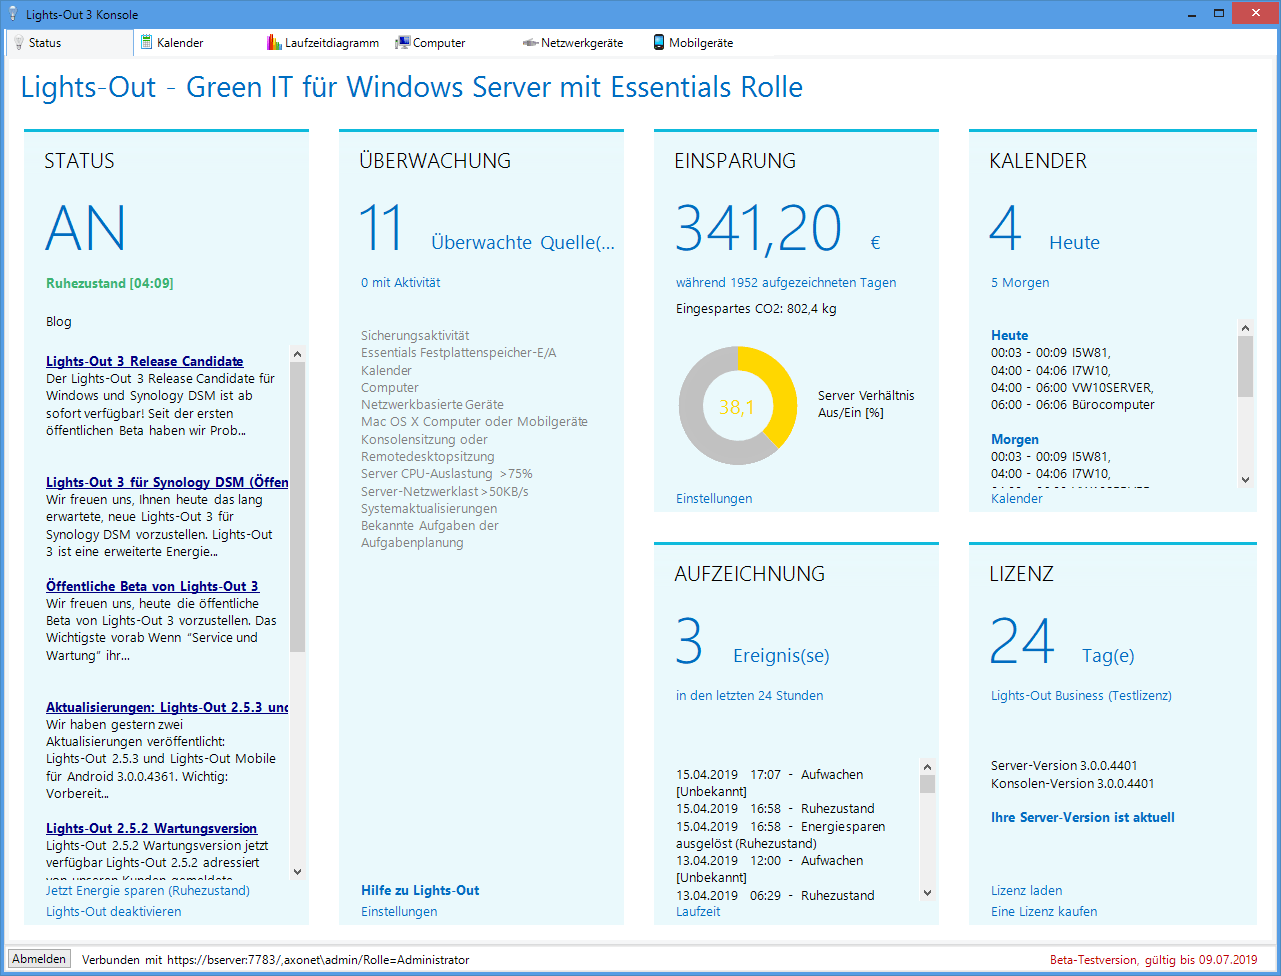Click Eingespartes CO2: 802,4 kg text
The width and height of the screenshot is (1281, 976).
756,309
